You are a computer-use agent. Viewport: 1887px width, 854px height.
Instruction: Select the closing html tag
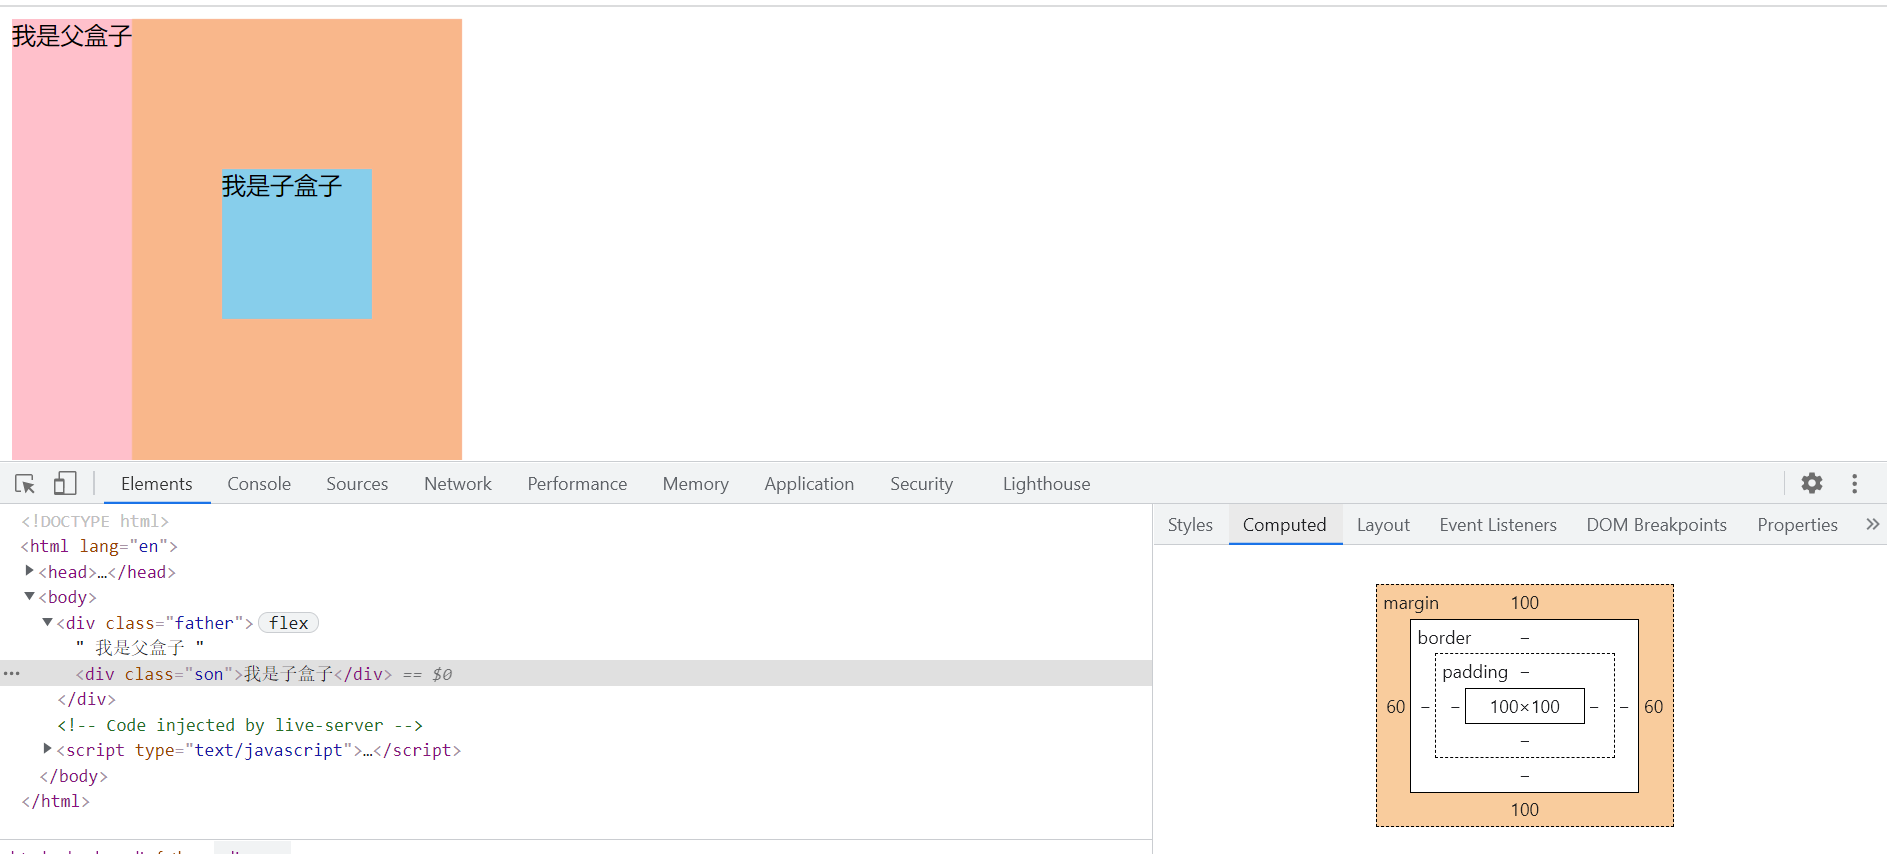(56, 801)
